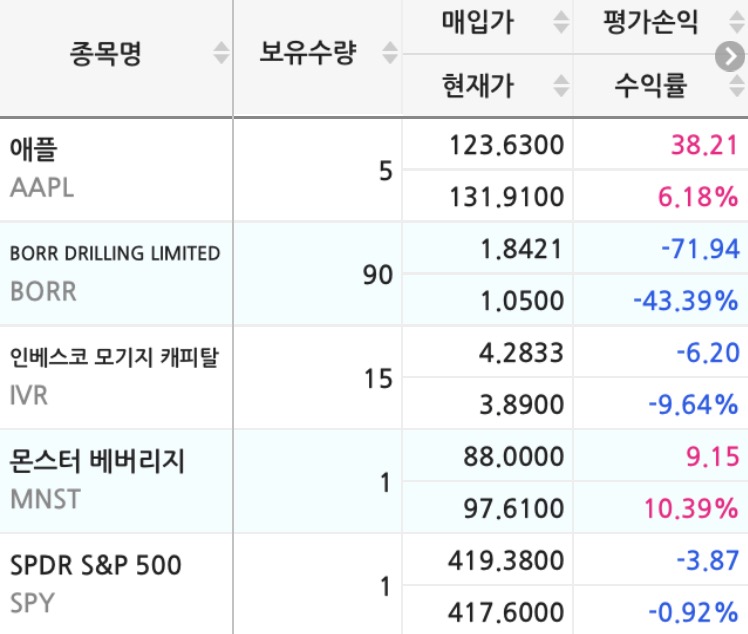The width and height of the screenshot is (748, 634).
Task: Sort by 수익률 column sort arrows
Action: 737,86
